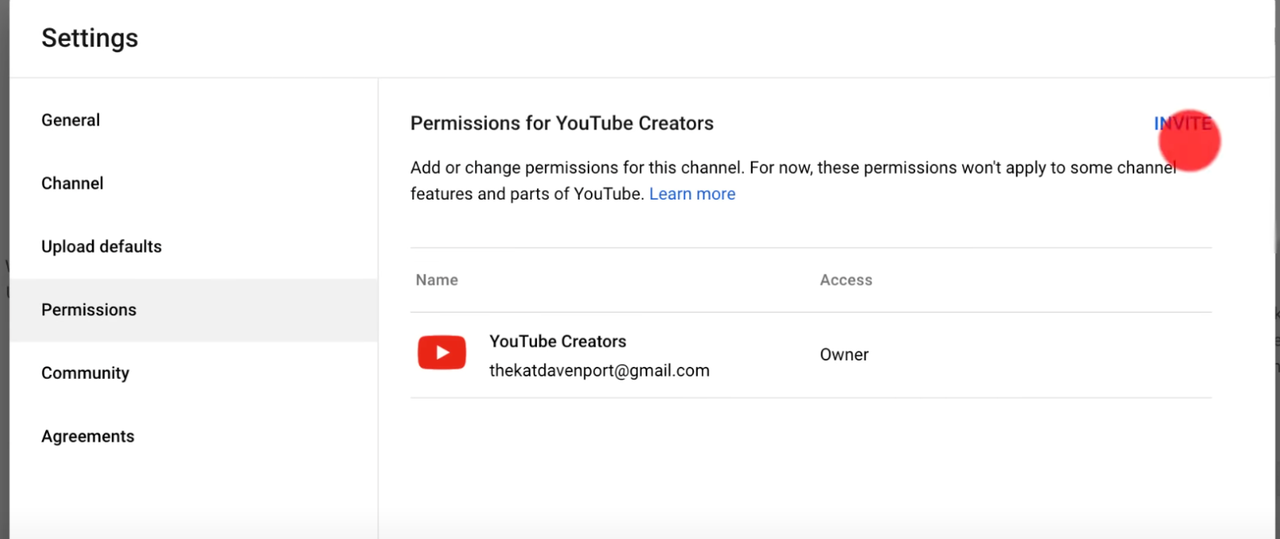Click the Access column header
1280x539 pixels.
(x=846, y=280)
